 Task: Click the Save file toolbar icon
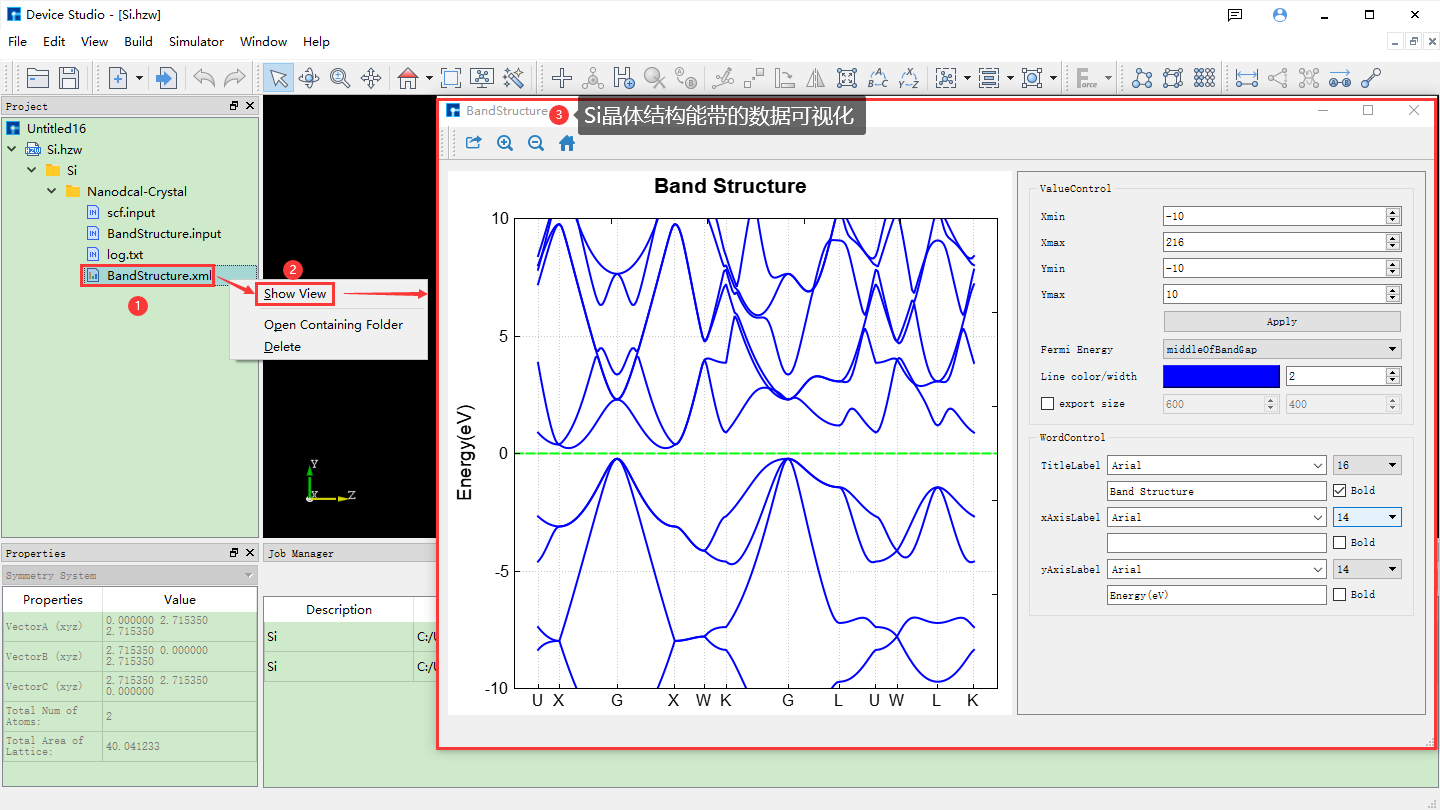(x=69, y=78)
